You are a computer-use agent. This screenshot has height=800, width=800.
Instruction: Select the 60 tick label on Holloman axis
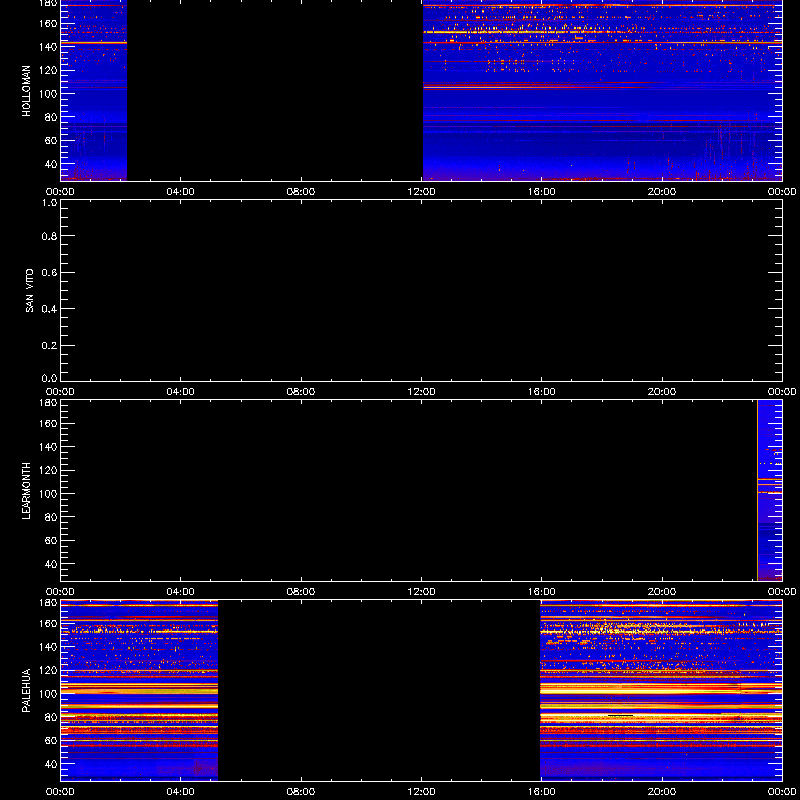click(x=51, y=141)
